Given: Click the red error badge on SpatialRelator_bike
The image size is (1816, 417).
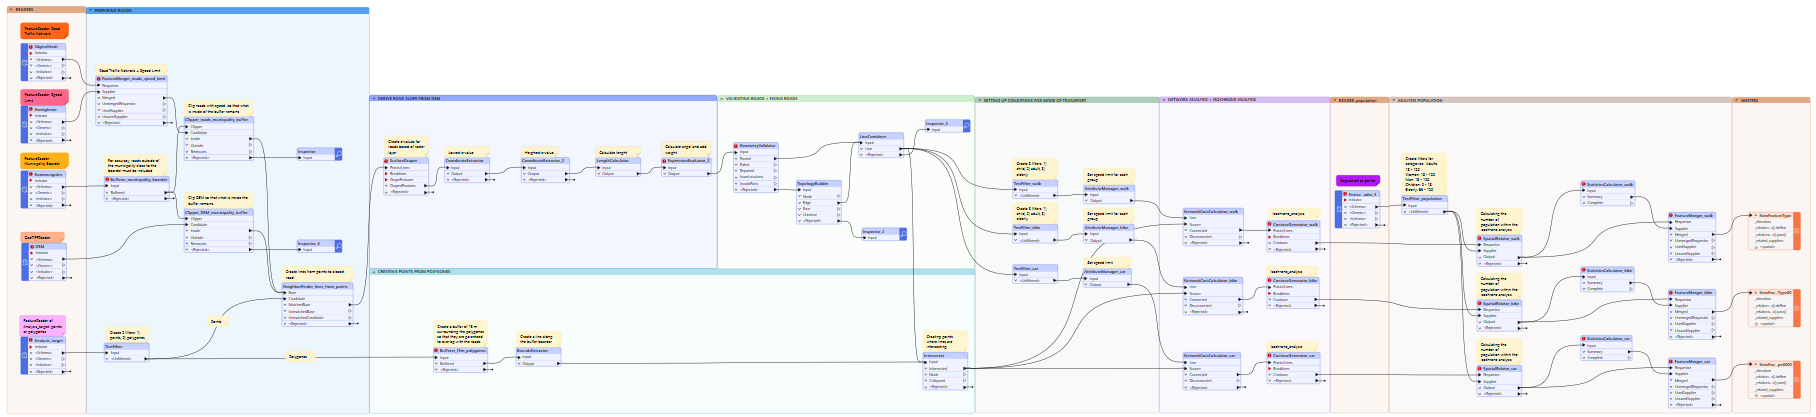Looking at the screenshot, I should click(1480, 303).
